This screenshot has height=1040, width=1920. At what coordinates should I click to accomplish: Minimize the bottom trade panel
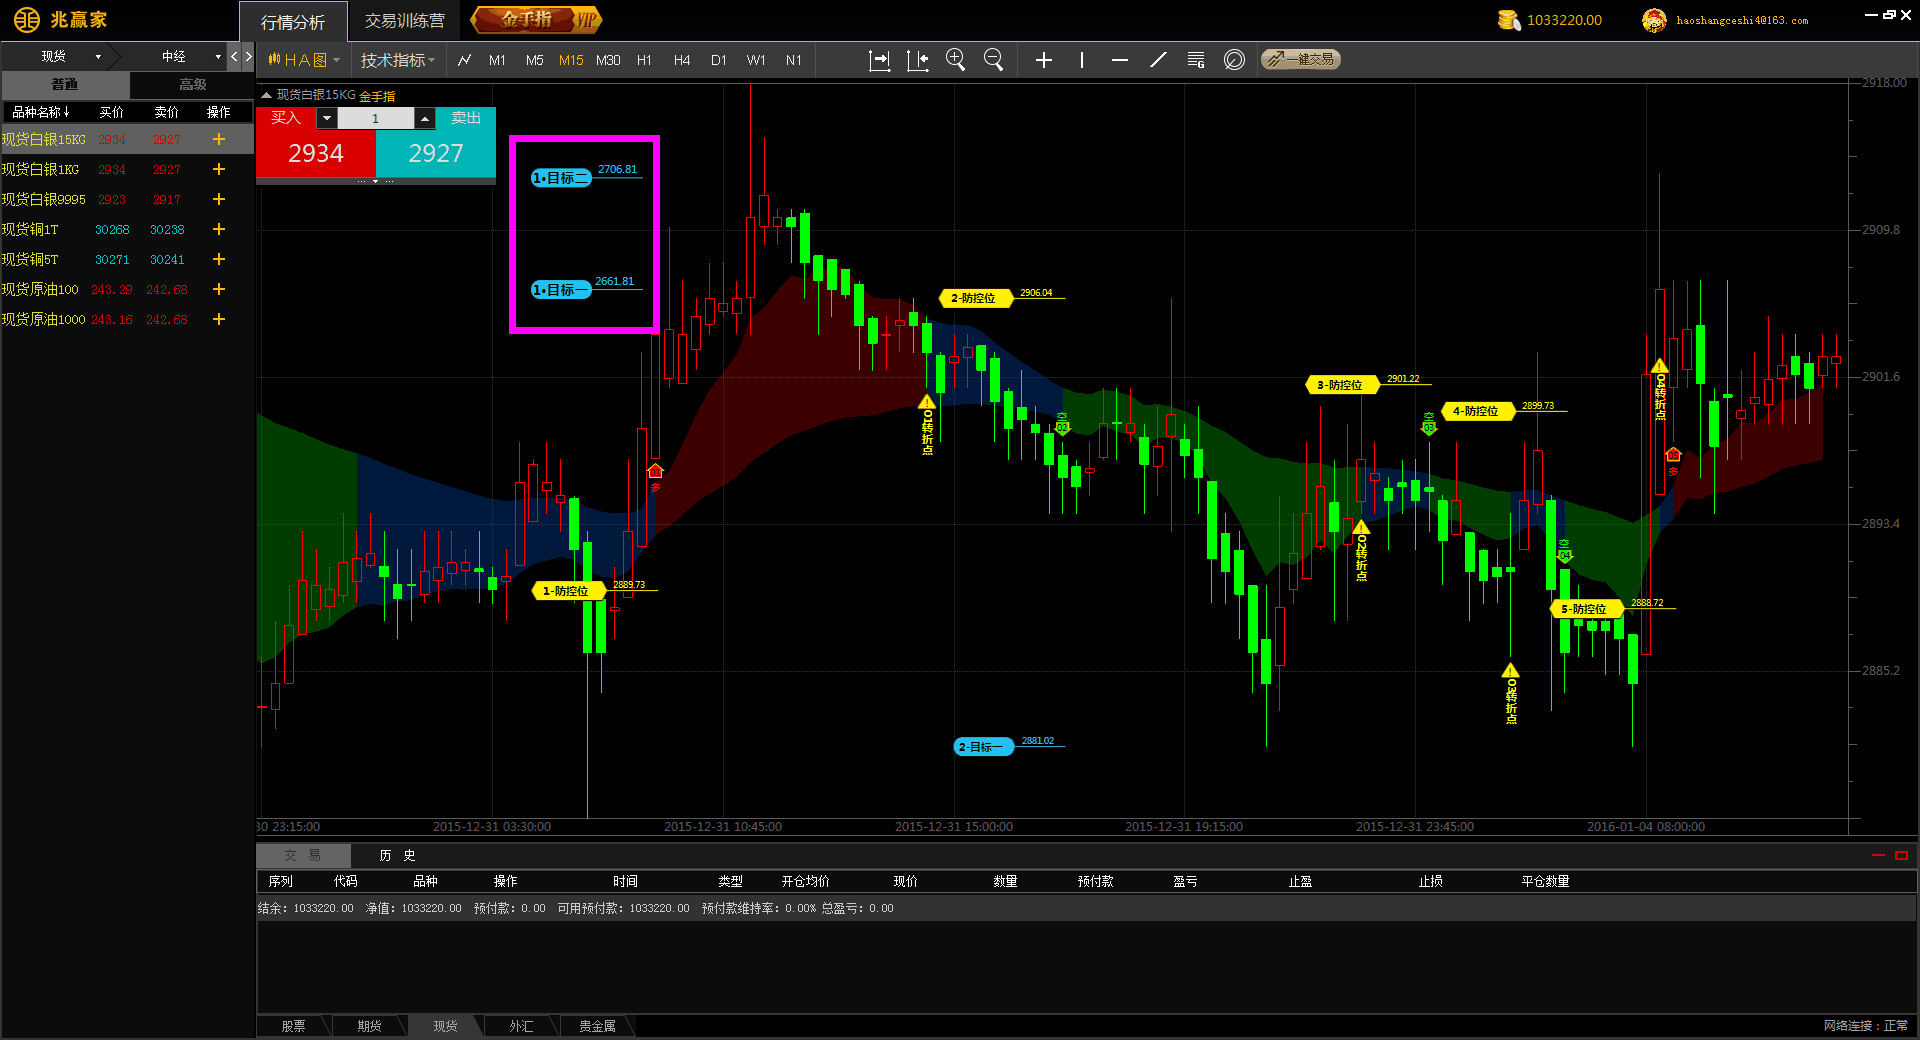(1878, 855)
